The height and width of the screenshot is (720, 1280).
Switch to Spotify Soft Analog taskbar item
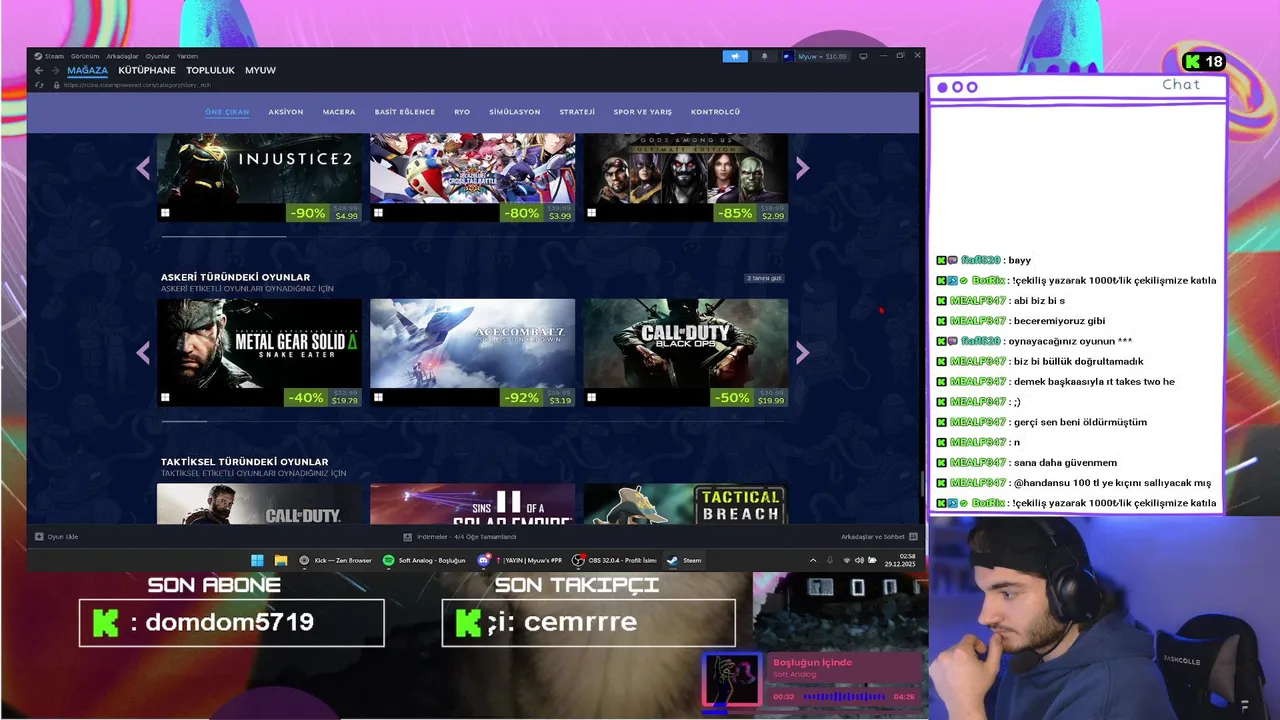[x=425, y=560]
